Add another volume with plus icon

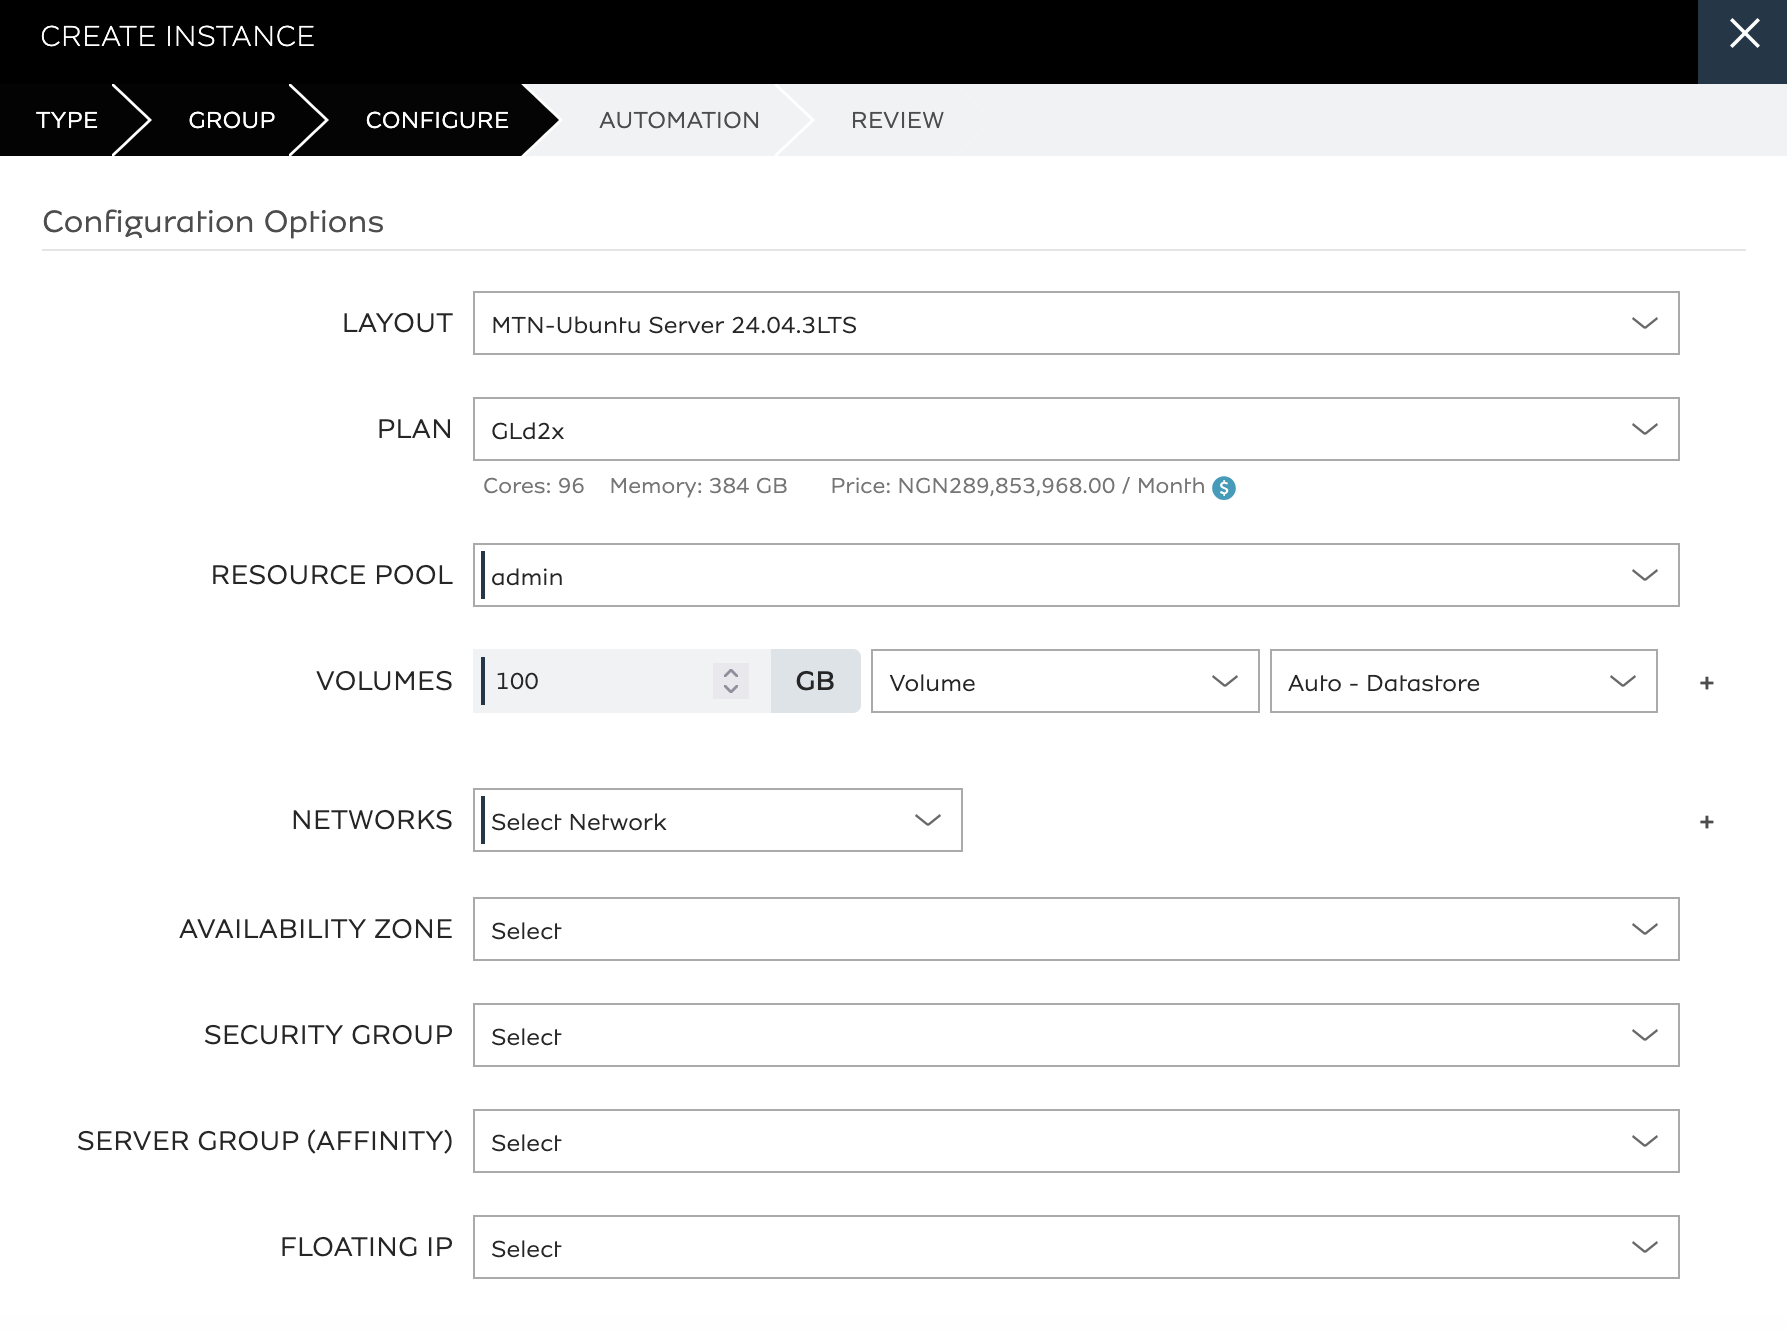[1706, 683]
